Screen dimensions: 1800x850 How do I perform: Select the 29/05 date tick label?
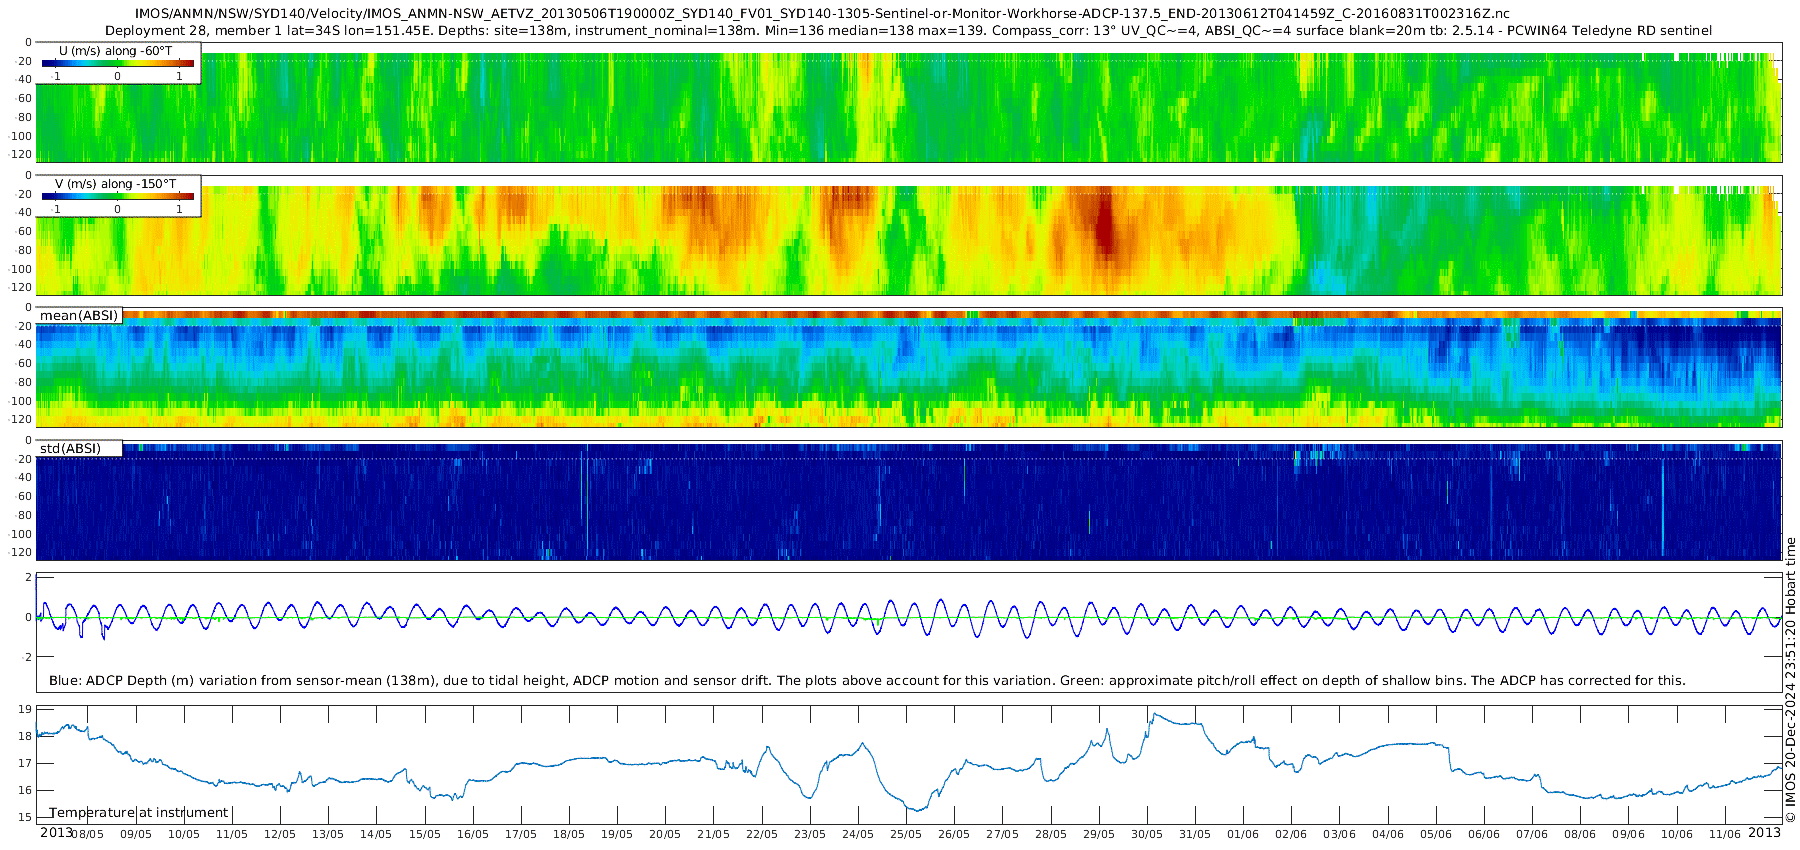pyautogui.click(x=1098, y=834)
